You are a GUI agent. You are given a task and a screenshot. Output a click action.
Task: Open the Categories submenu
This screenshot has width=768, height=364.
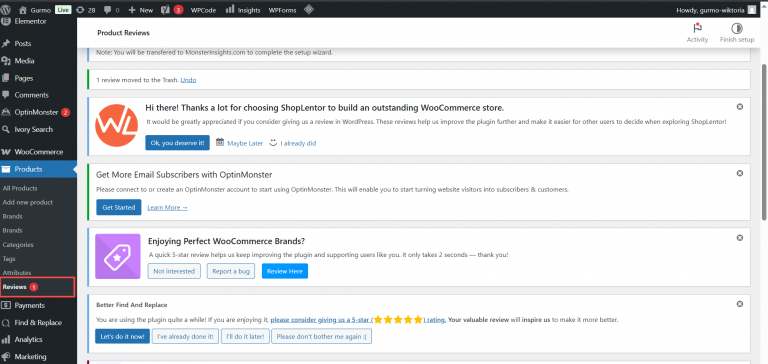[18, 244]
